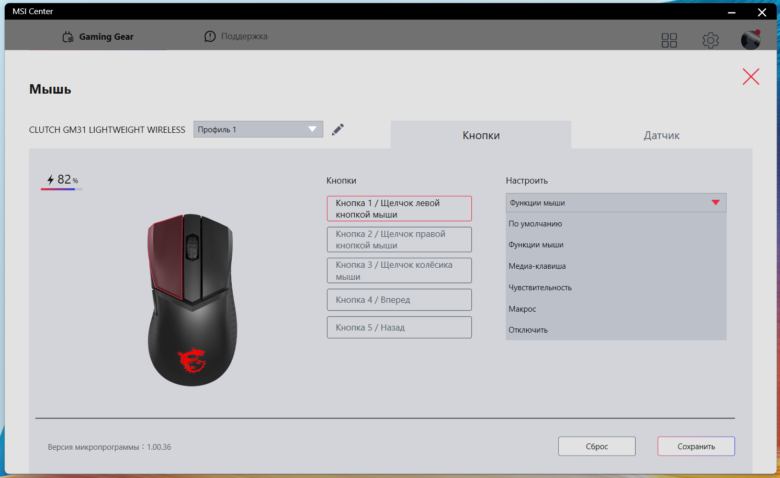Click the user profile avatar
This screenshot has width=780, height=478.
[x=750, y=40]
